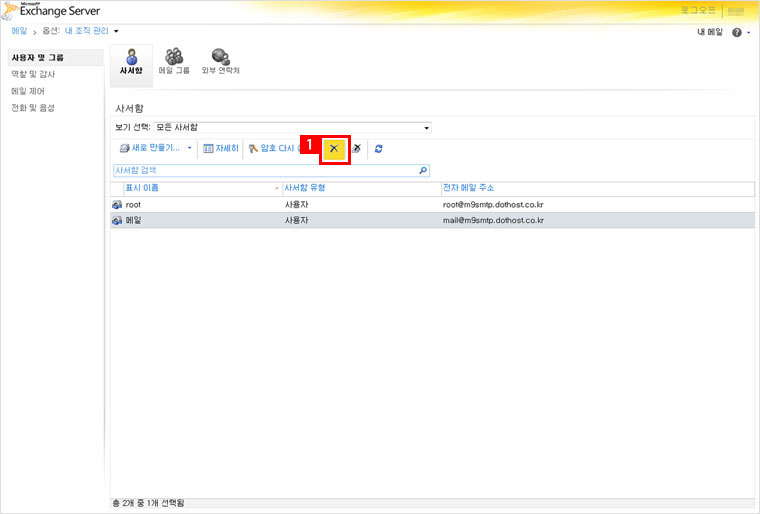Expand the 내 조직 관리 dropdown
The image size is (760, 514).
(x=116, y=32)
